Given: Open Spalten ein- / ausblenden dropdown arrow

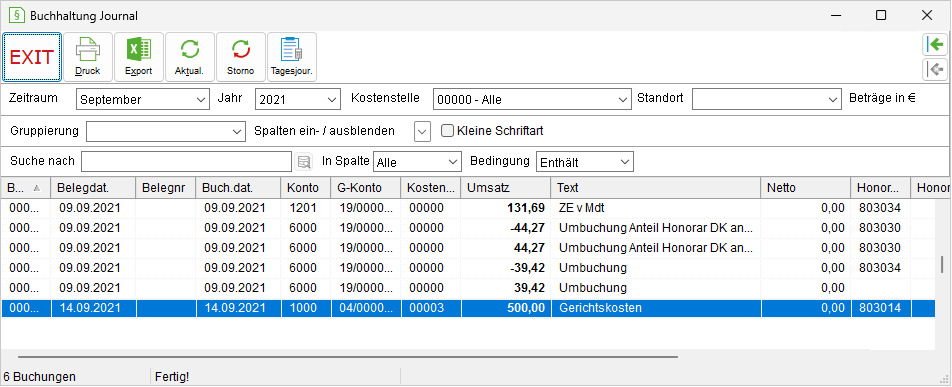Looking at the screenshot, I should (x=423, y=131).
